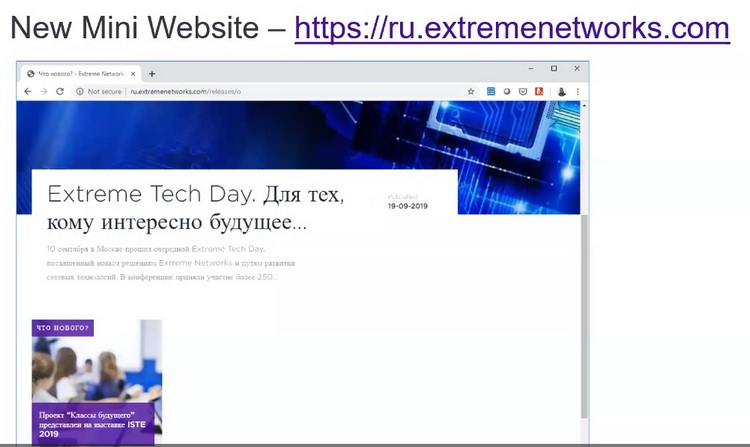750x447 pixels.
Task: Open the ru.extremenetworks.com hyperlink in slide title
Action: pos(512,29)
